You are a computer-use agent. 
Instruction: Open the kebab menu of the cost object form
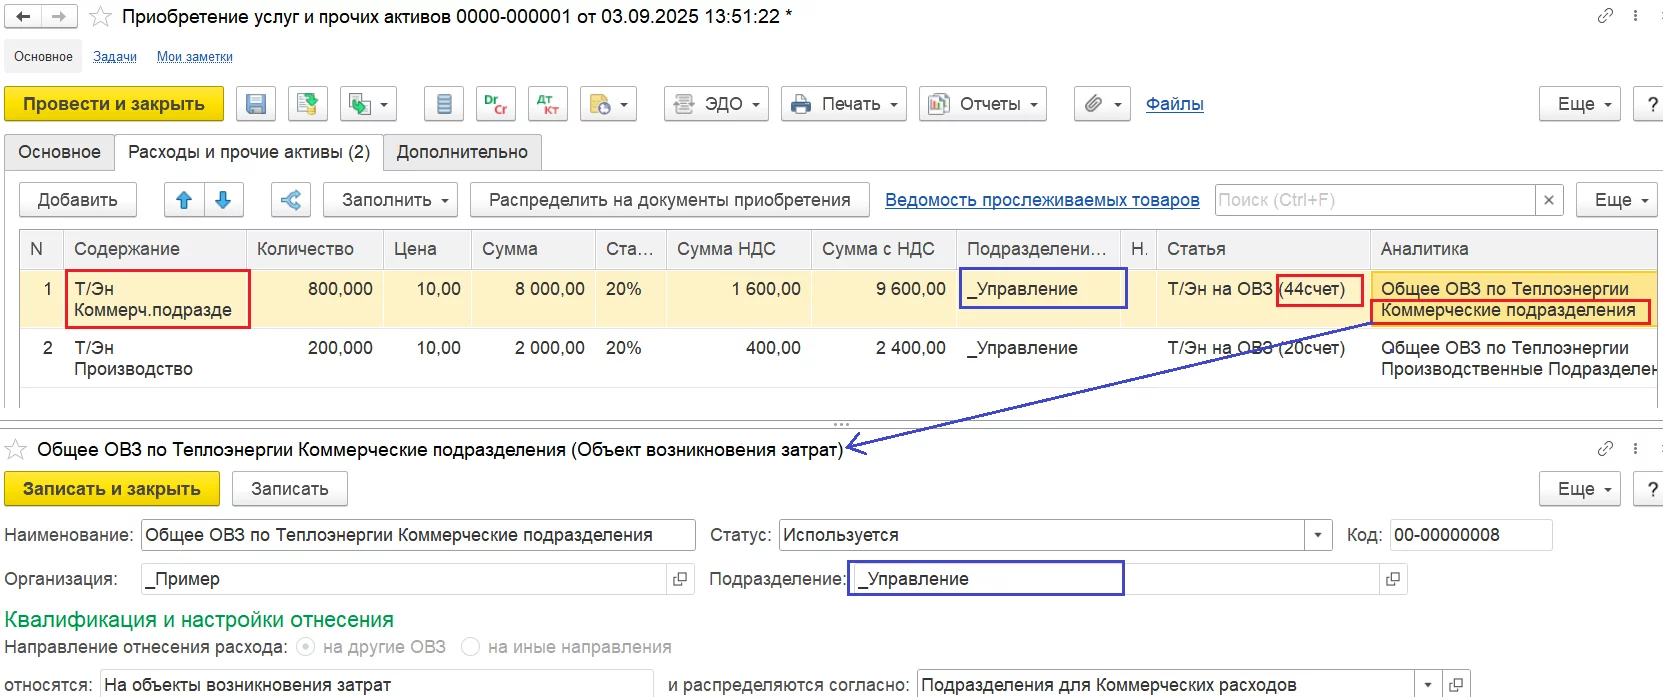(x=1636, y=449)
